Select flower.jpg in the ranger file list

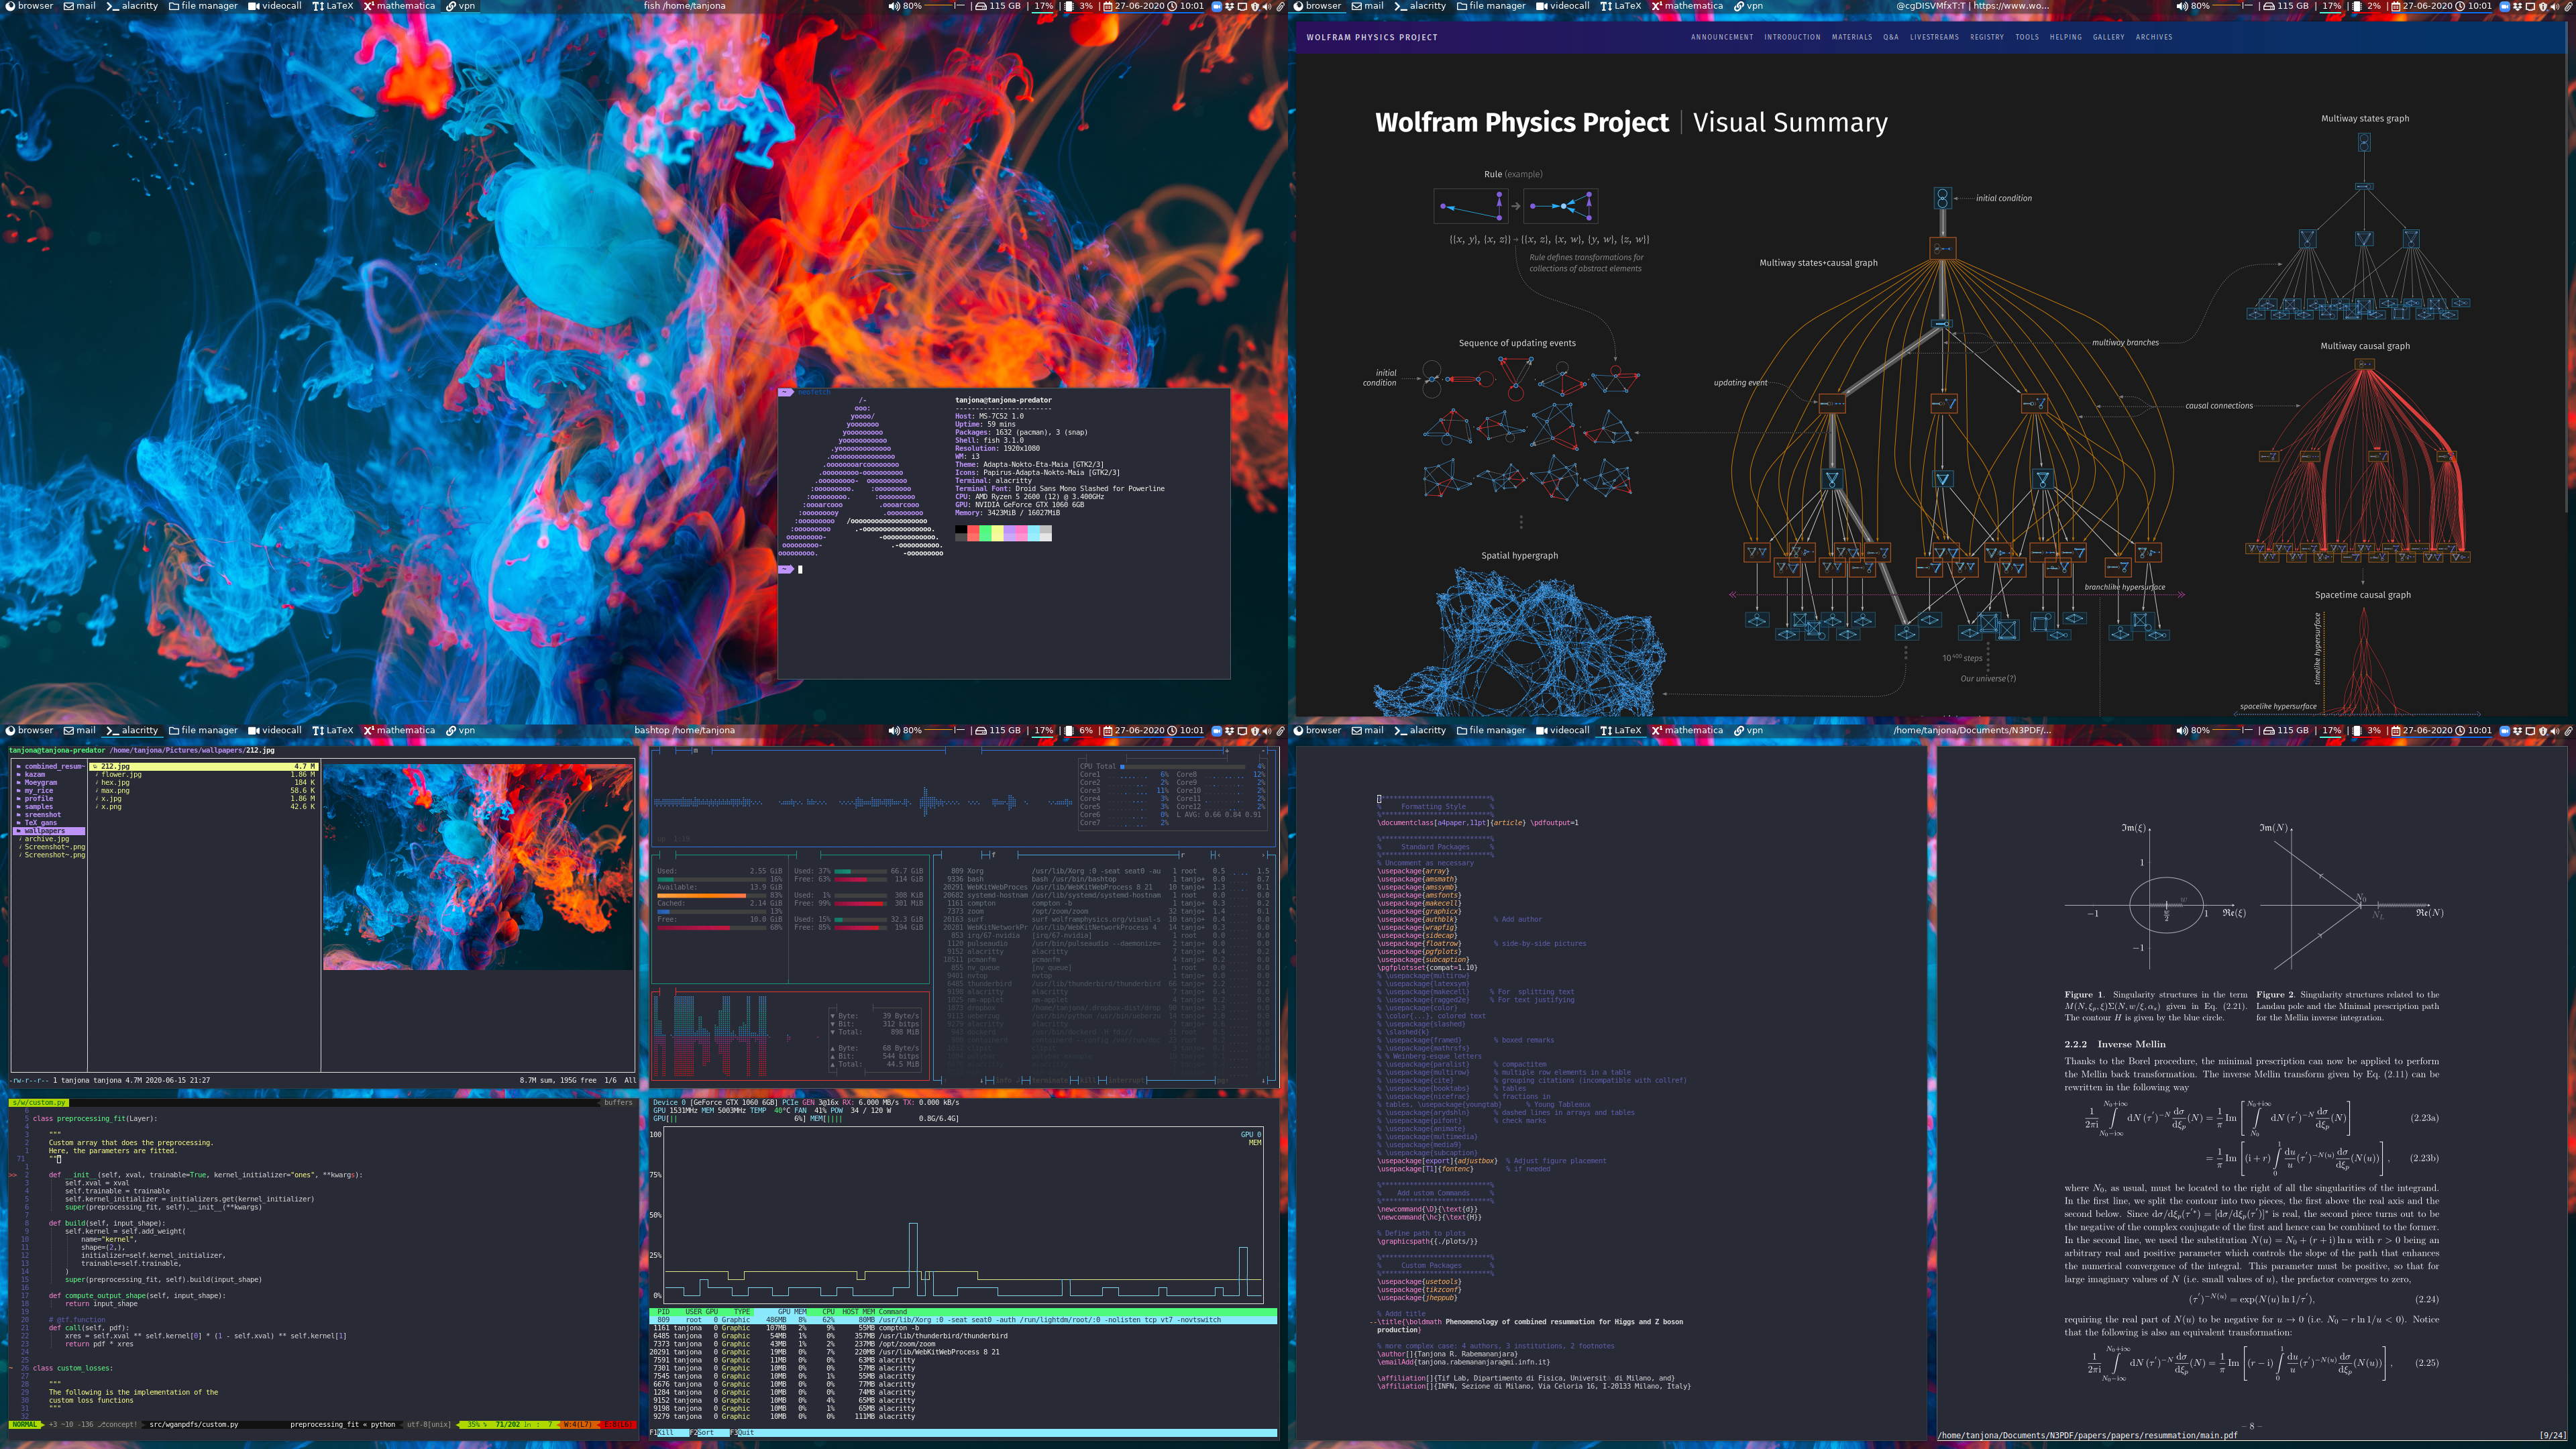(121, 775)
